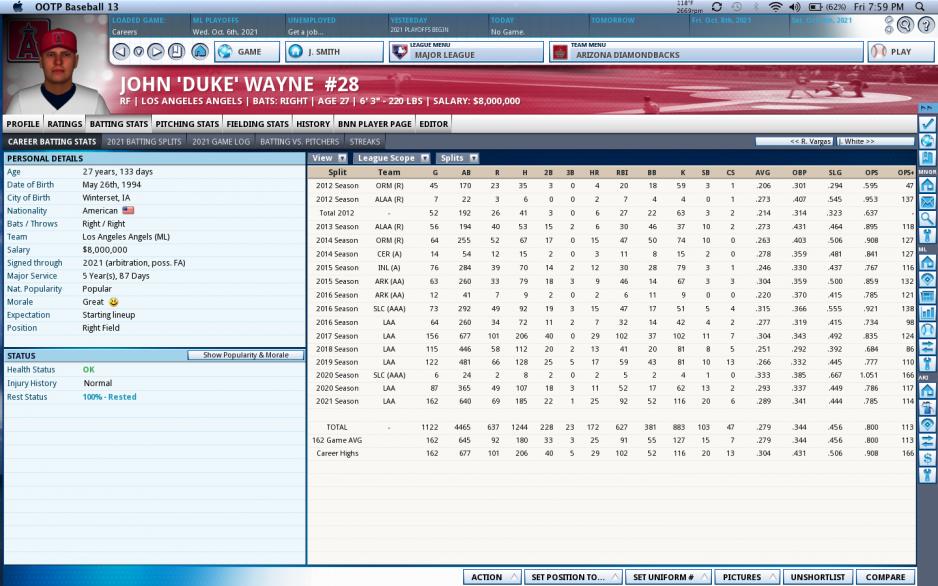This screenshot has height=586, width=938.
Task: Open the search magnifier icon top right
Action: (906, 25)
